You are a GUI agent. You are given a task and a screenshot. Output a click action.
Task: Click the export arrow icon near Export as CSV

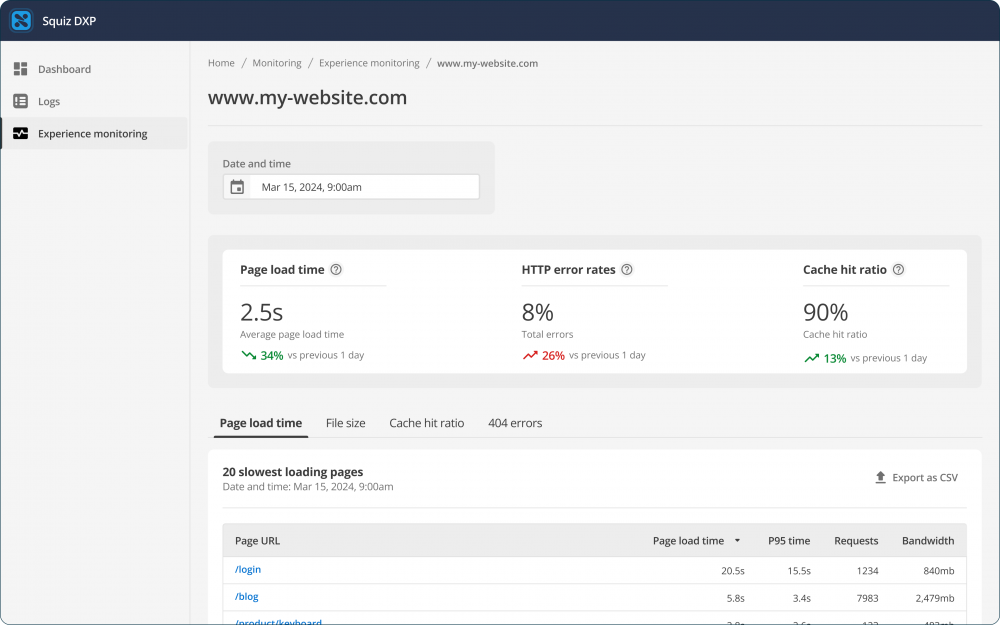coord(880,477)
